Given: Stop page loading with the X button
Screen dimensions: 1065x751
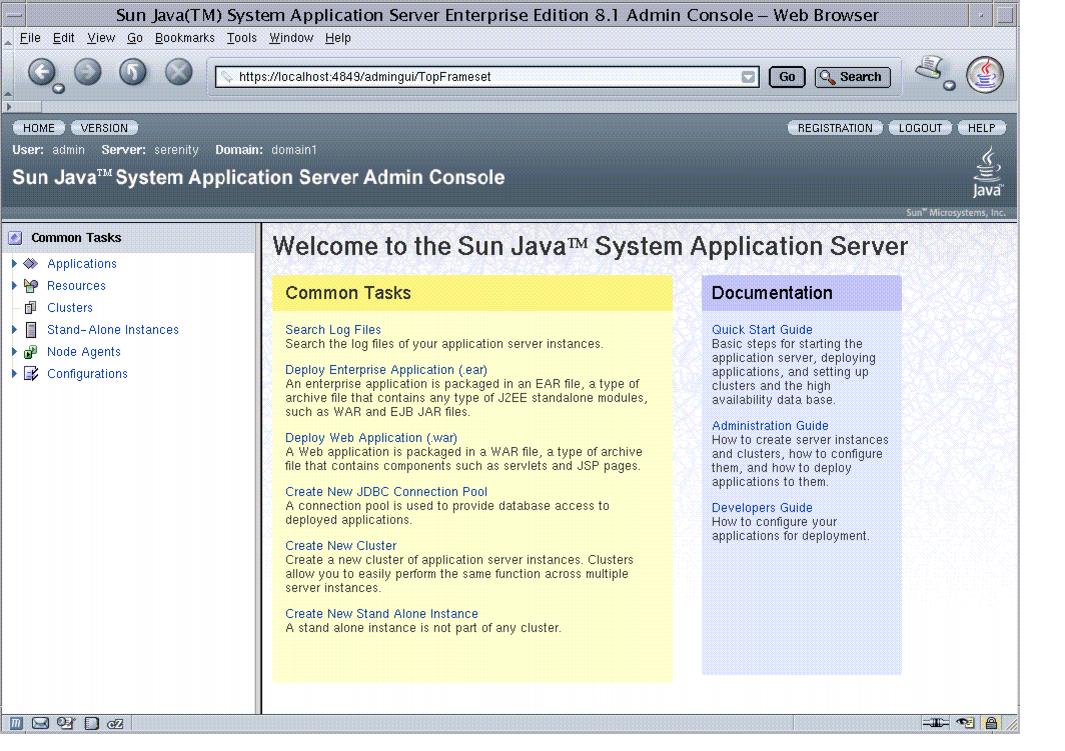Looking at the screenshot, I should tap(179, 72).
